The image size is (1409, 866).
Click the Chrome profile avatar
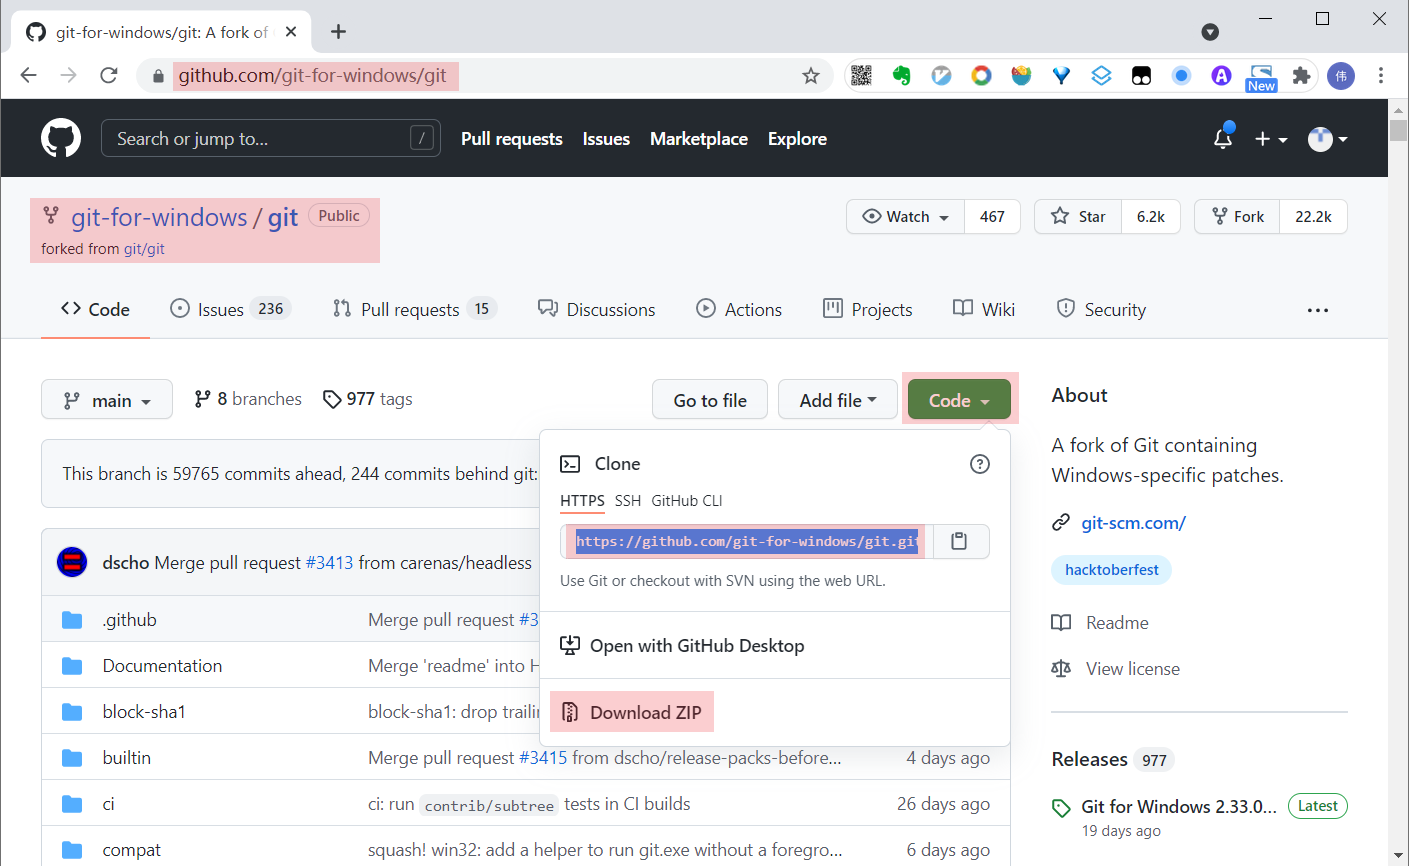pyautogui.click(x=1341, y=76)
